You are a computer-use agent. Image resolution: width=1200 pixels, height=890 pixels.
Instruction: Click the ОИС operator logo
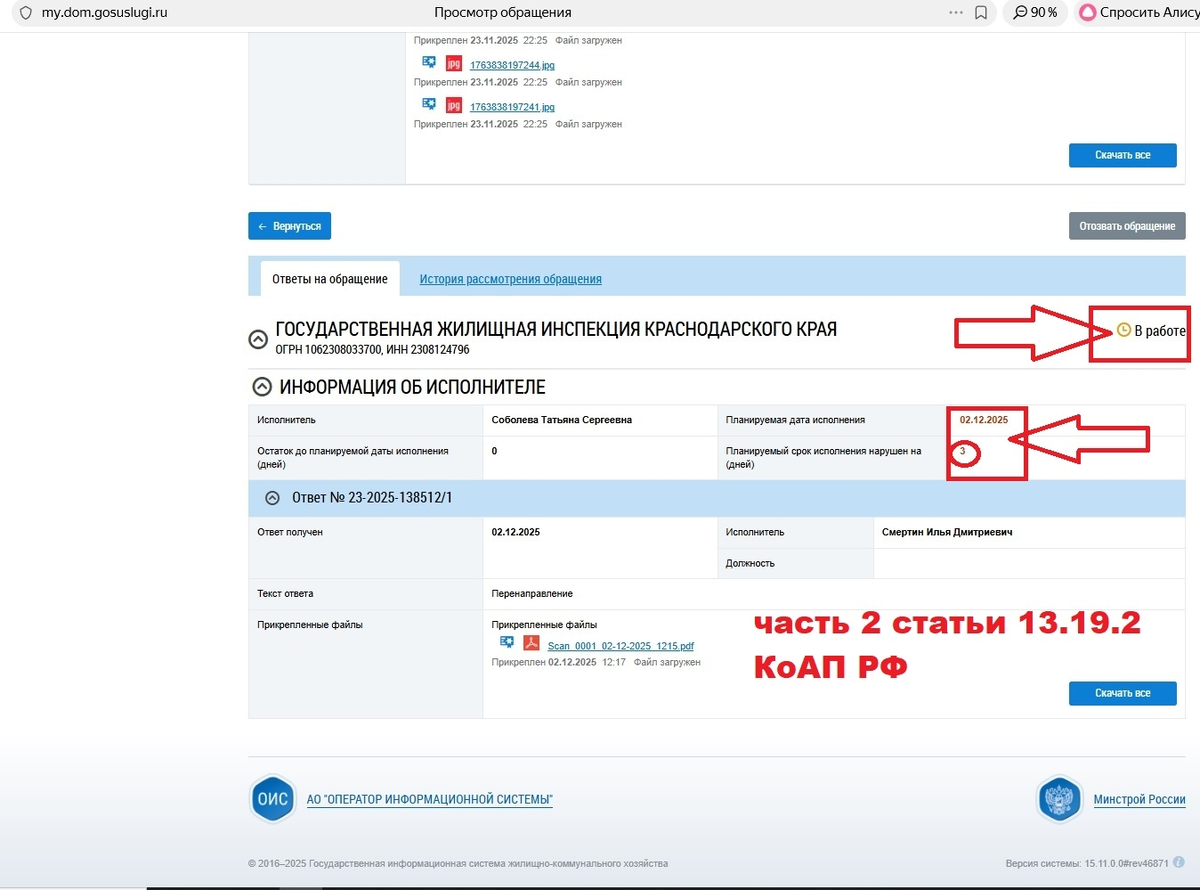(x=272, y=799)
